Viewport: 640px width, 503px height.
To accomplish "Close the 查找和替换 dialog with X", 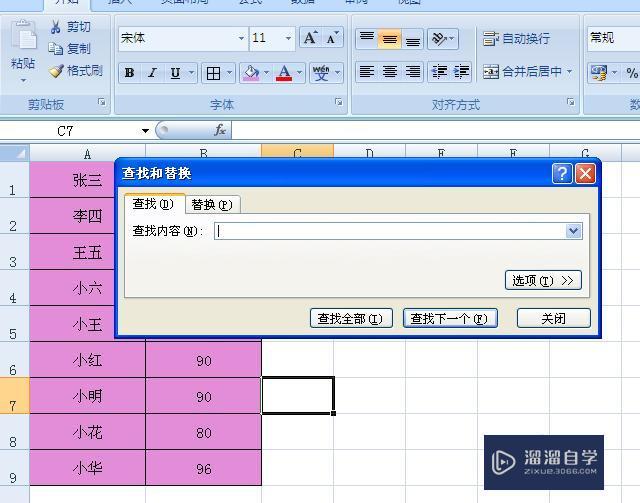I will tap(585, 174).
